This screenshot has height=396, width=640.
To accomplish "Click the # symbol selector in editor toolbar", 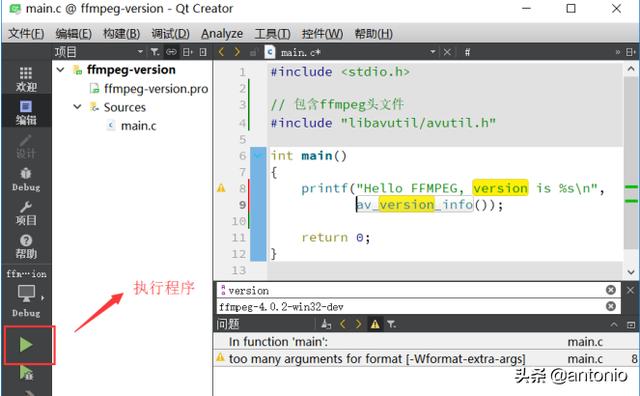I will tap(467, 52).
